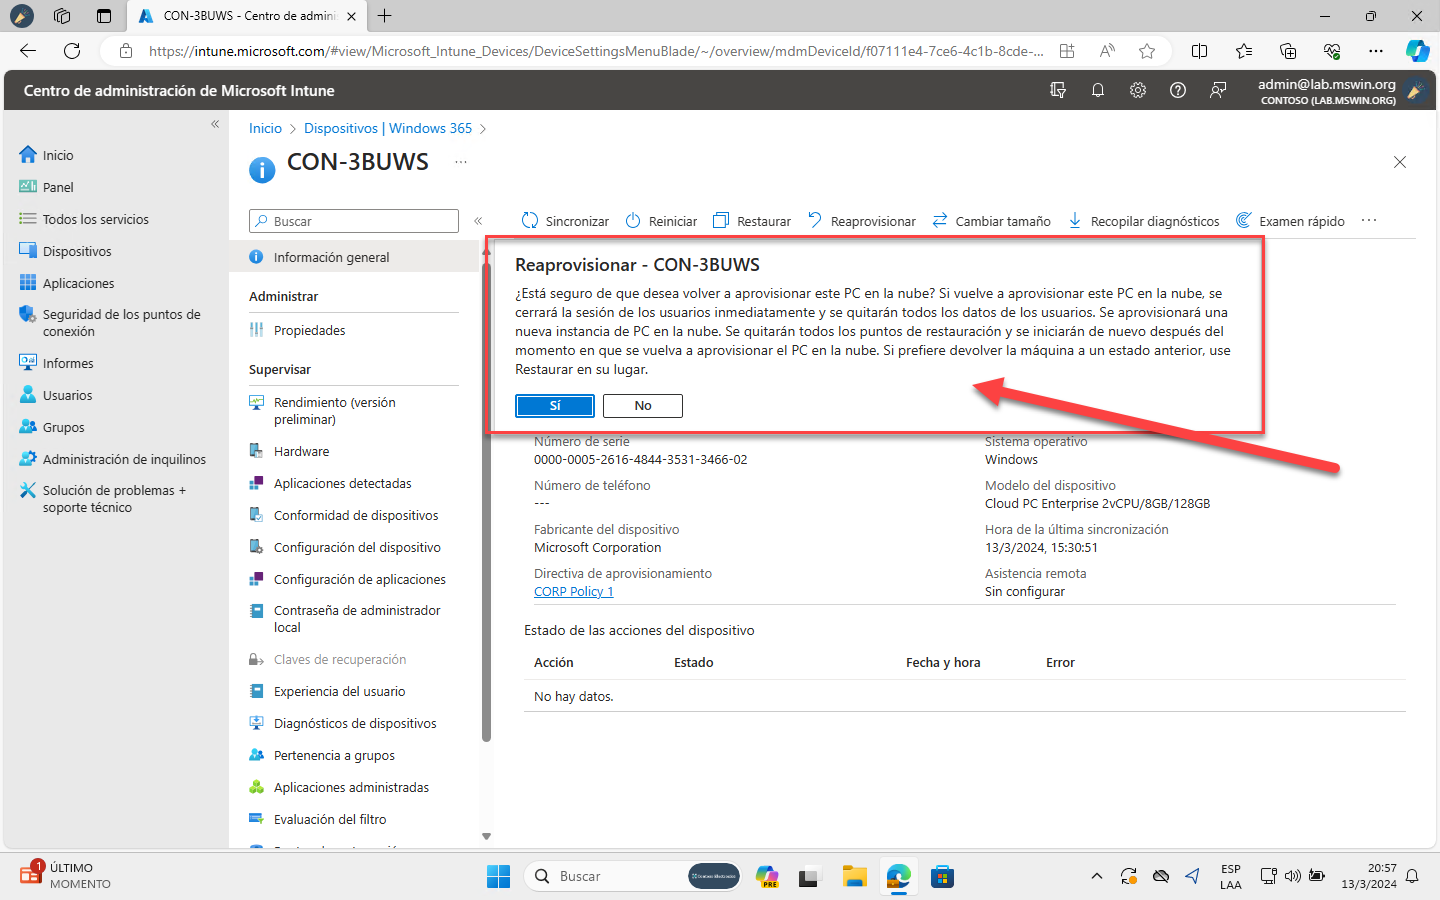1440x900 pixels.
Task: Collapse the left navigation sidebar
Action: (x=215, y=124)
